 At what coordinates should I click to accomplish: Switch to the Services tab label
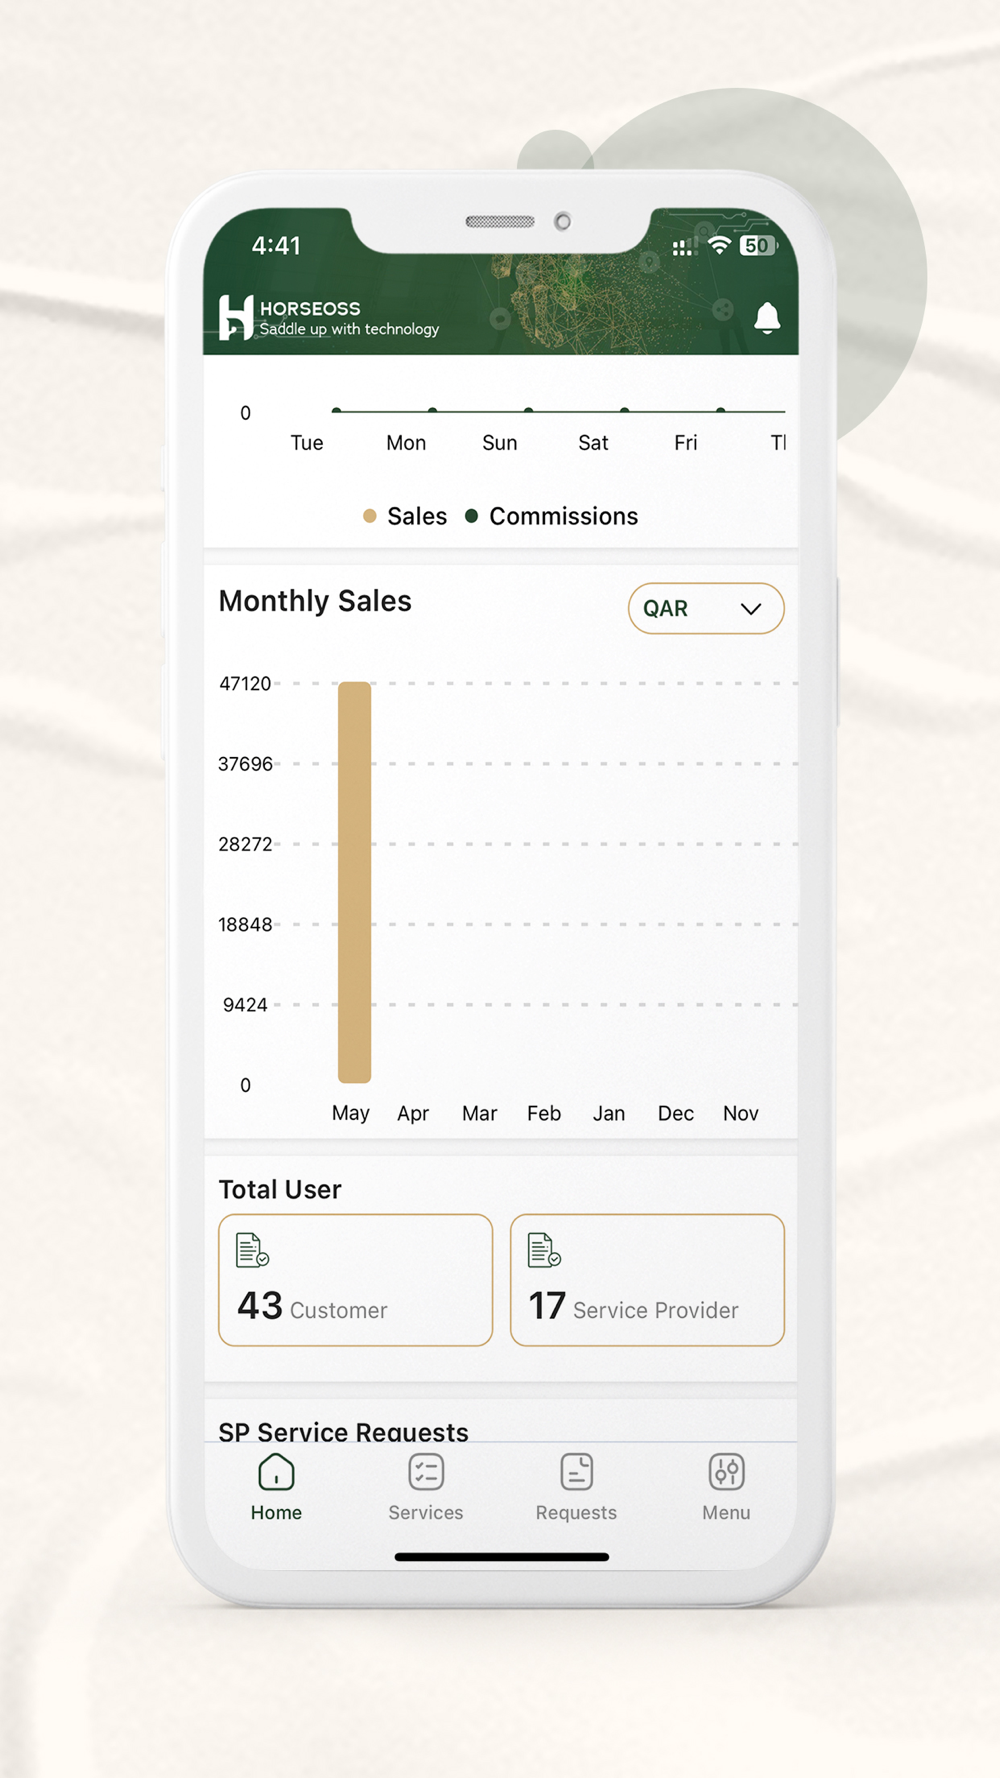point(426,1513)
